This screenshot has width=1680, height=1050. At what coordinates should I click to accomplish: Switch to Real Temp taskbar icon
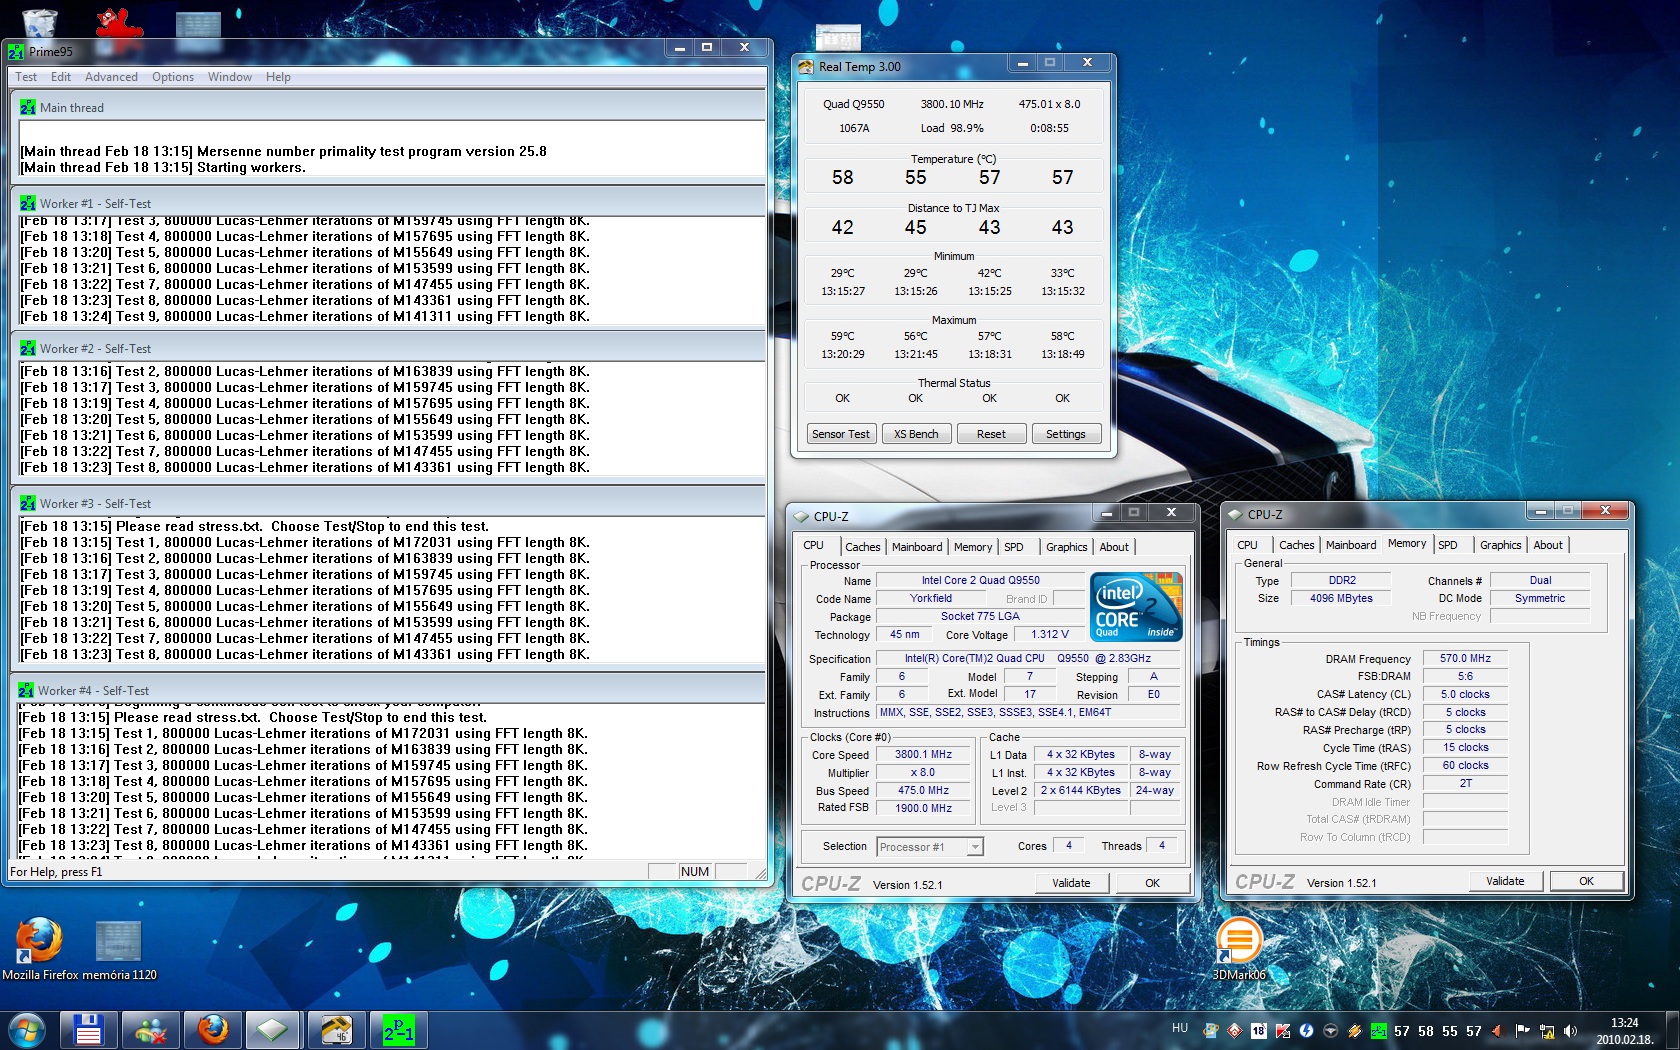[336, 1029]
